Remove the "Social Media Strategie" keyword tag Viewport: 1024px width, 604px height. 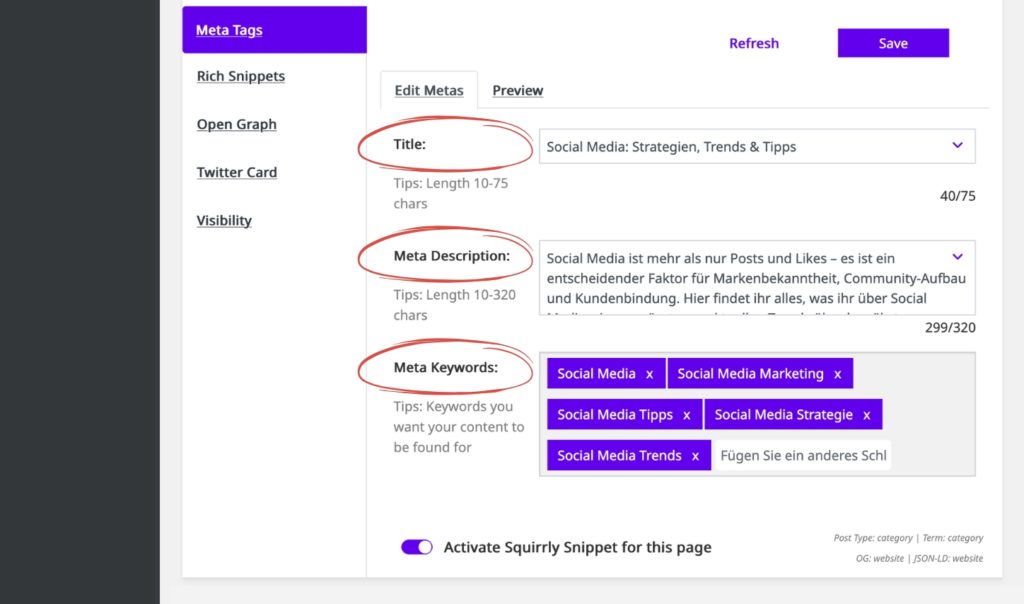point(866,414)
